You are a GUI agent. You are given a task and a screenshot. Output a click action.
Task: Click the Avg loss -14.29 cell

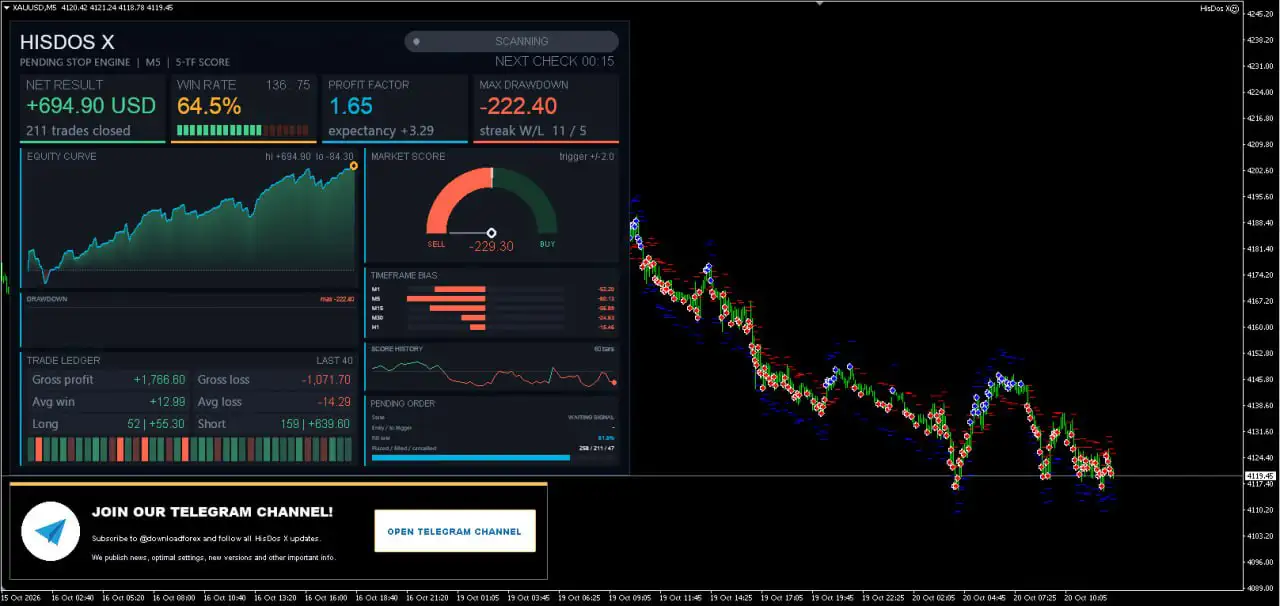274,402
